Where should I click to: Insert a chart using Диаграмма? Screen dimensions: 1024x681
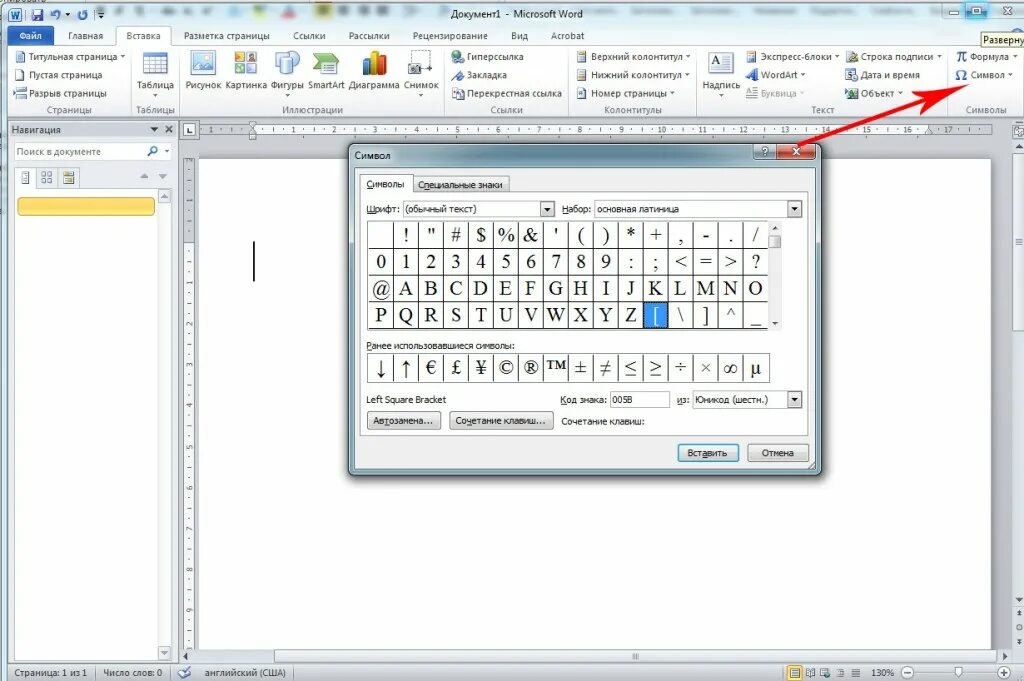coord(374,71)
